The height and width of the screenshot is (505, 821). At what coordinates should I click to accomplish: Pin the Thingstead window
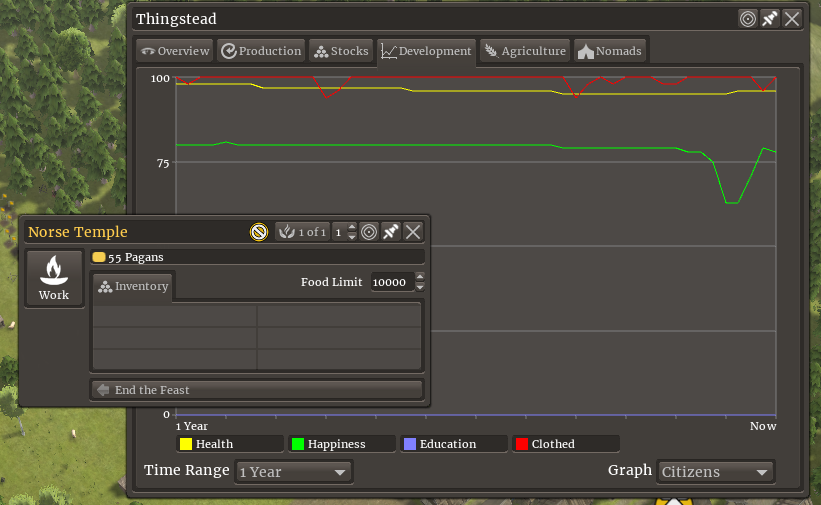[x=770, y=19]
